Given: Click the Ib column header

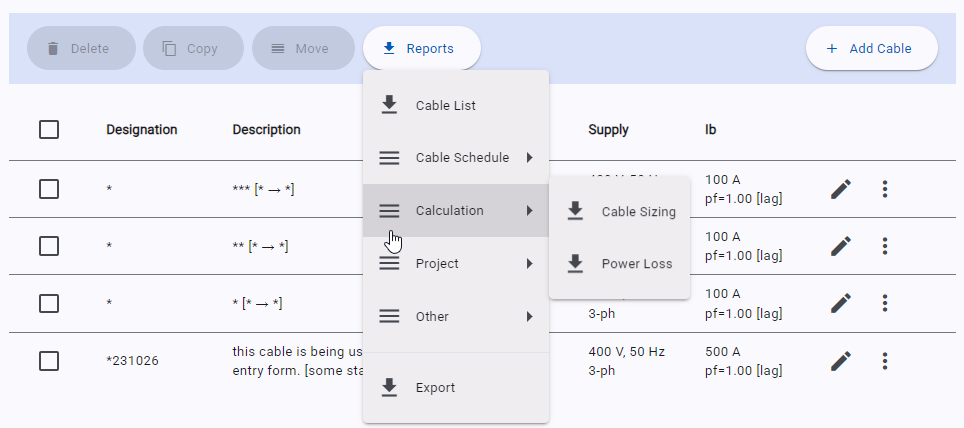Looking at the screenshot, I should [x=710, y=130].
